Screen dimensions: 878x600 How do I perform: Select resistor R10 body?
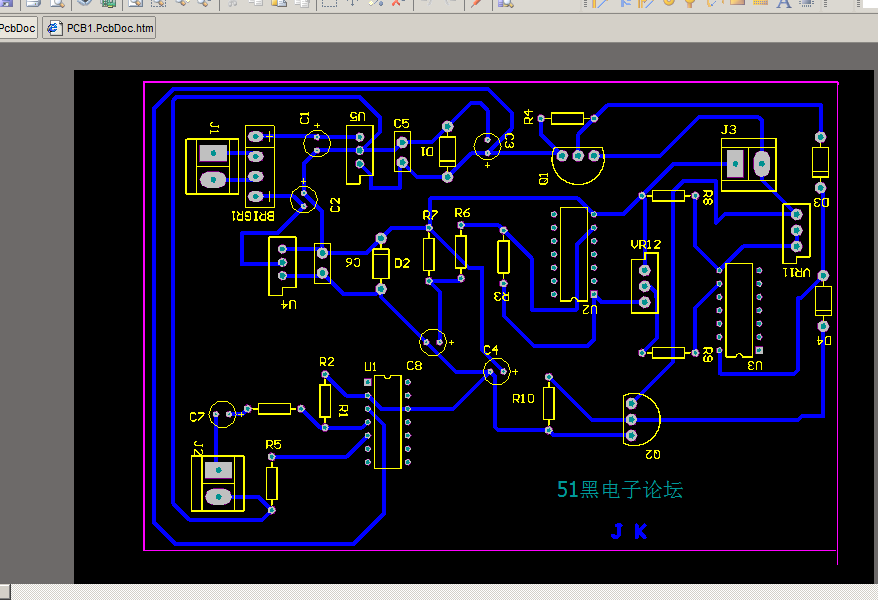point(549,404)
